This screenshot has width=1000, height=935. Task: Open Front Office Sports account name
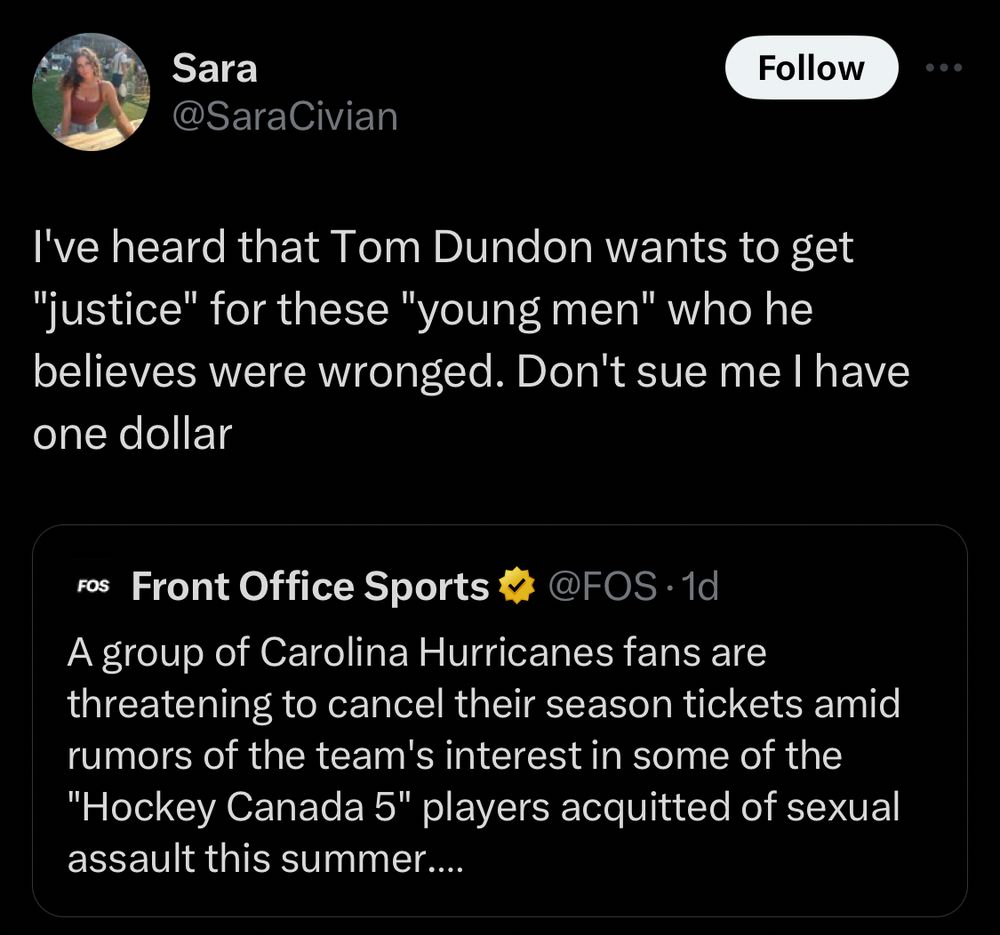pyautogui.click(x=310, y=587)
